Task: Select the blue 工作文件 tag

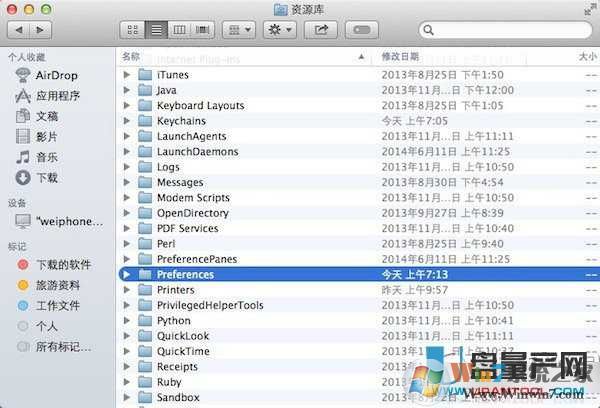Action: tap(48, 305)
